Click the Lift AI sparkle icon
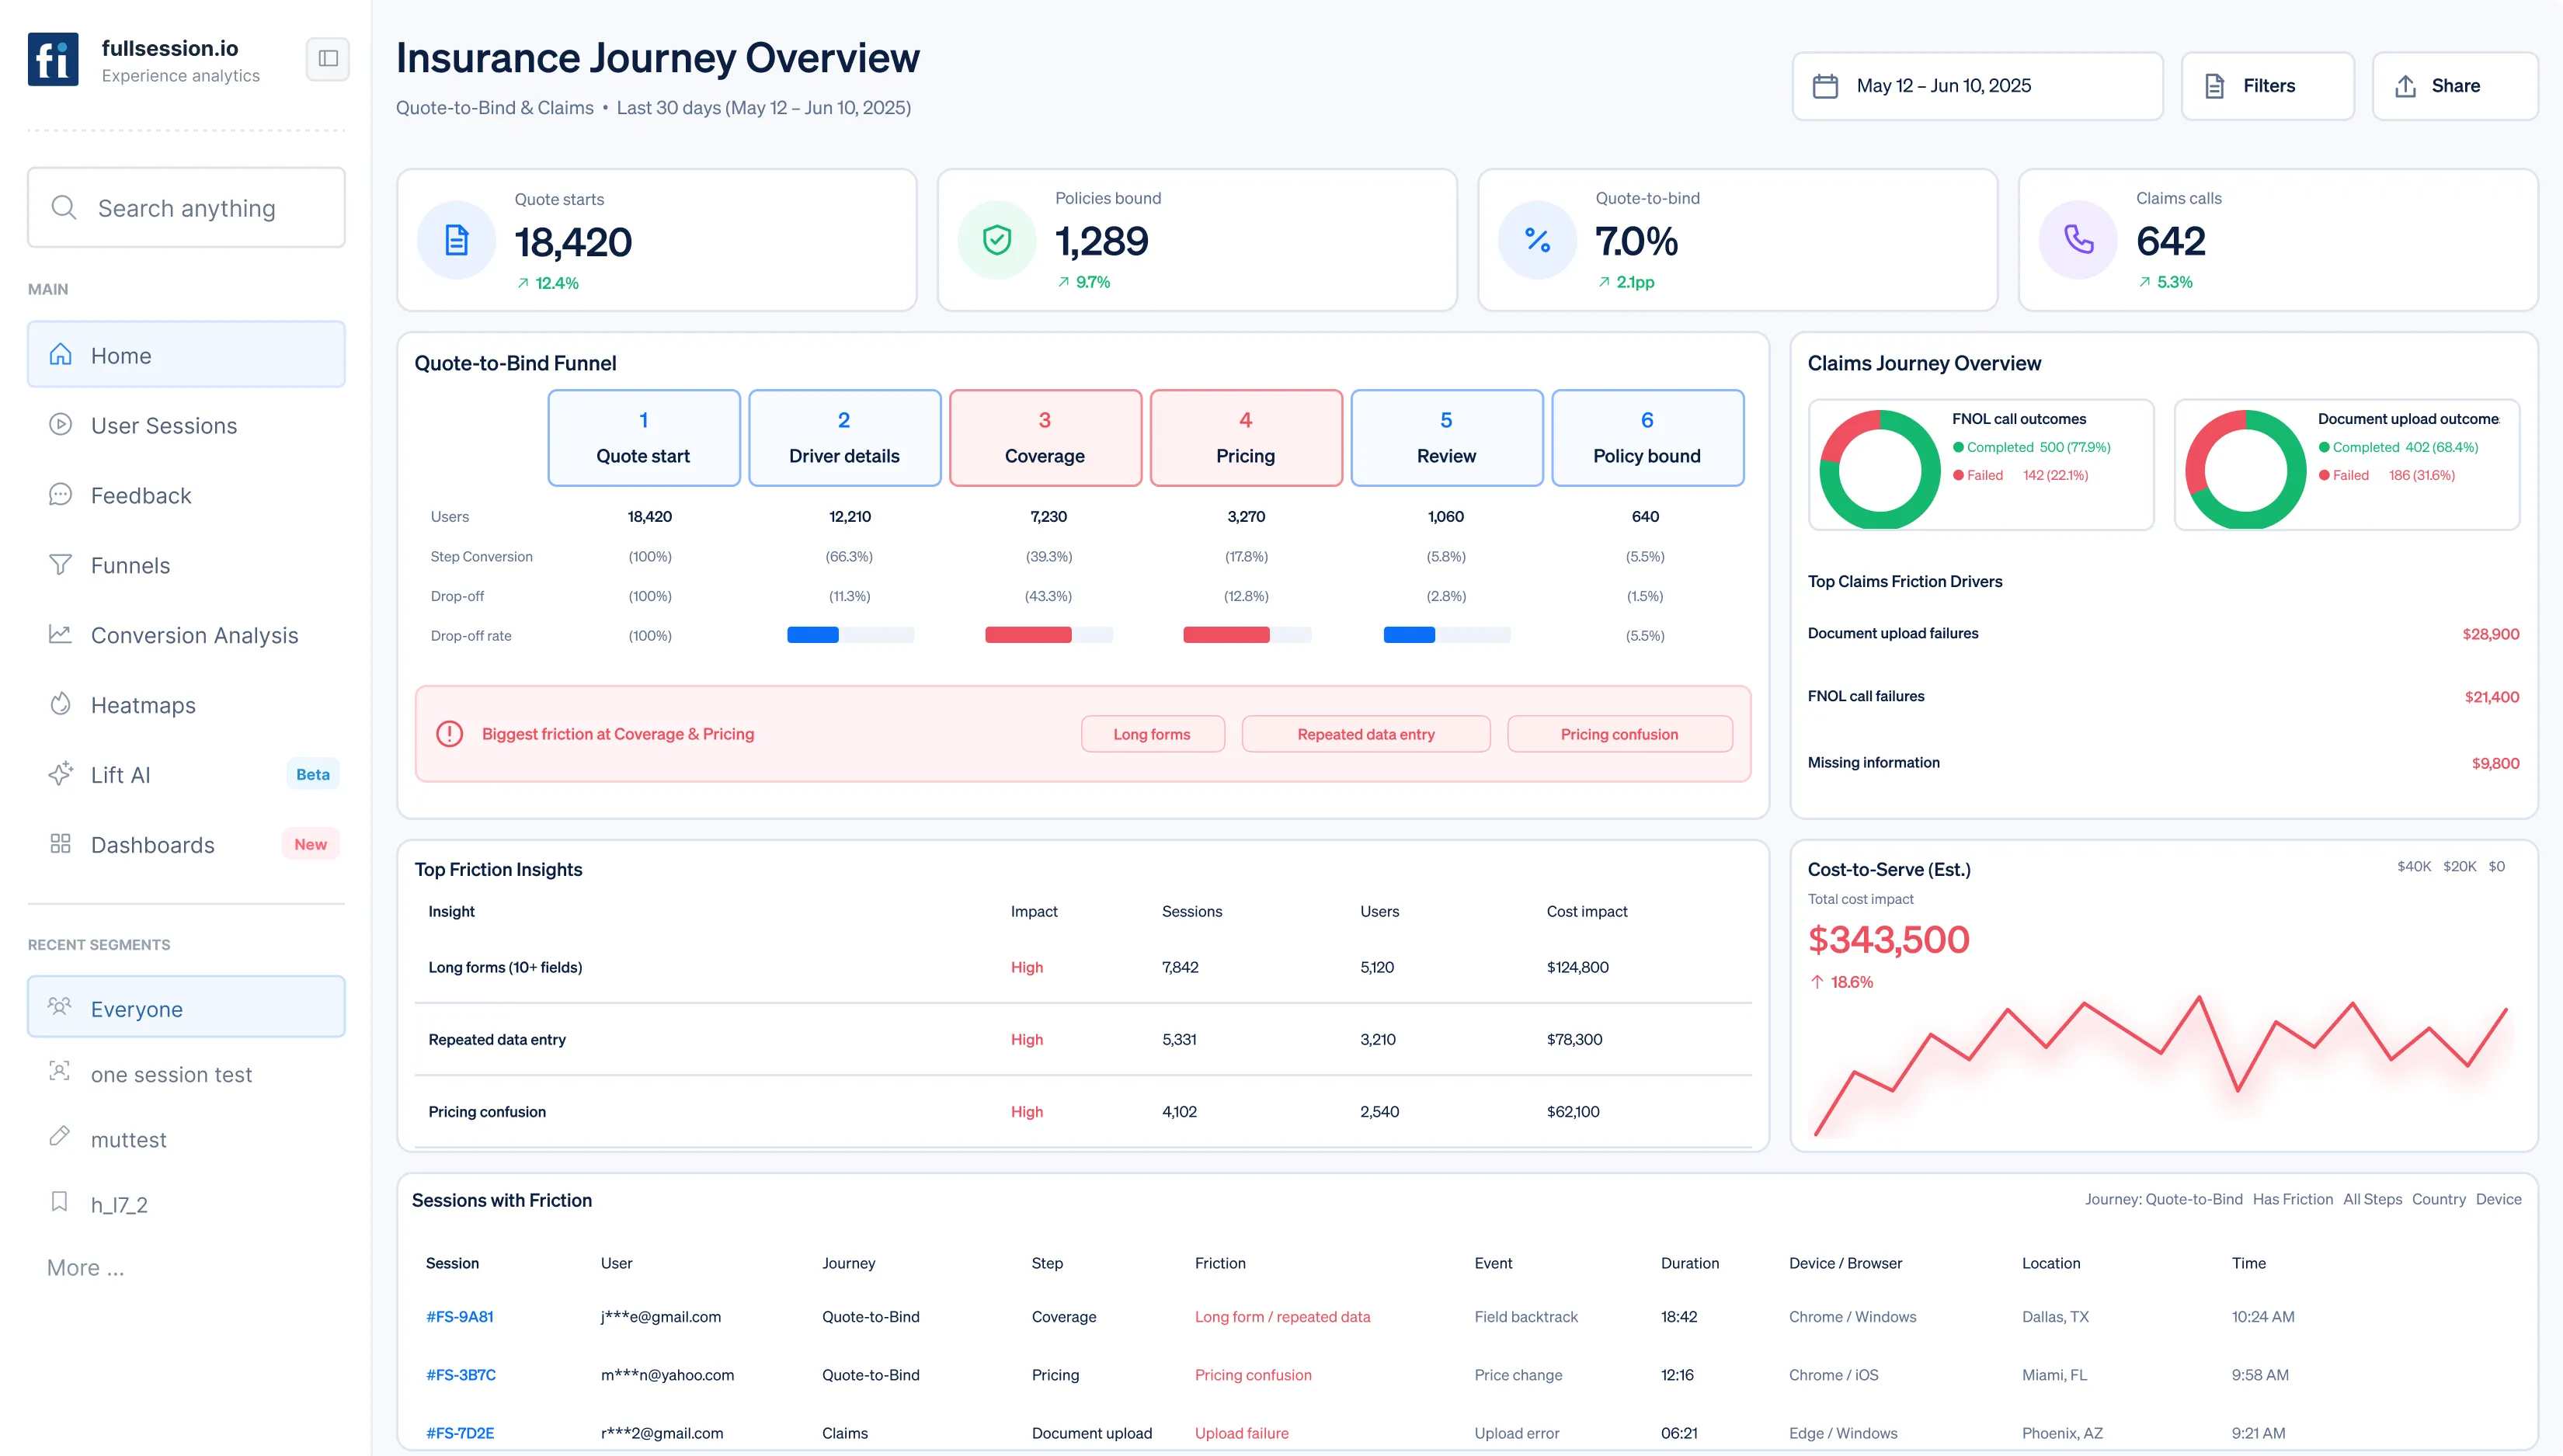The width and height of the screenshot is (2563, 1456). point(60,774)
